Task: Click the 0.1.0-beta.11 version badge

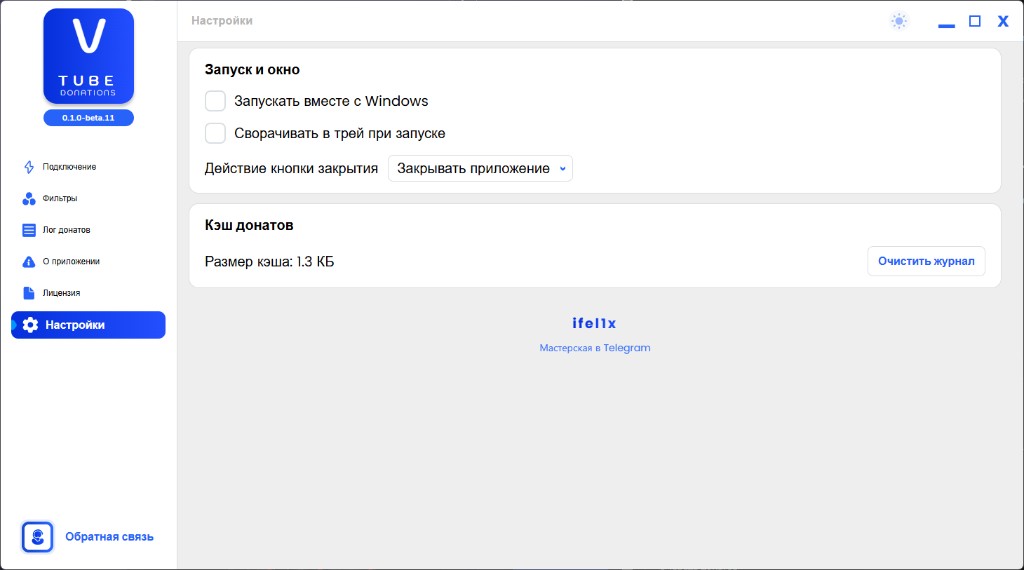Action: click(88, 118)
